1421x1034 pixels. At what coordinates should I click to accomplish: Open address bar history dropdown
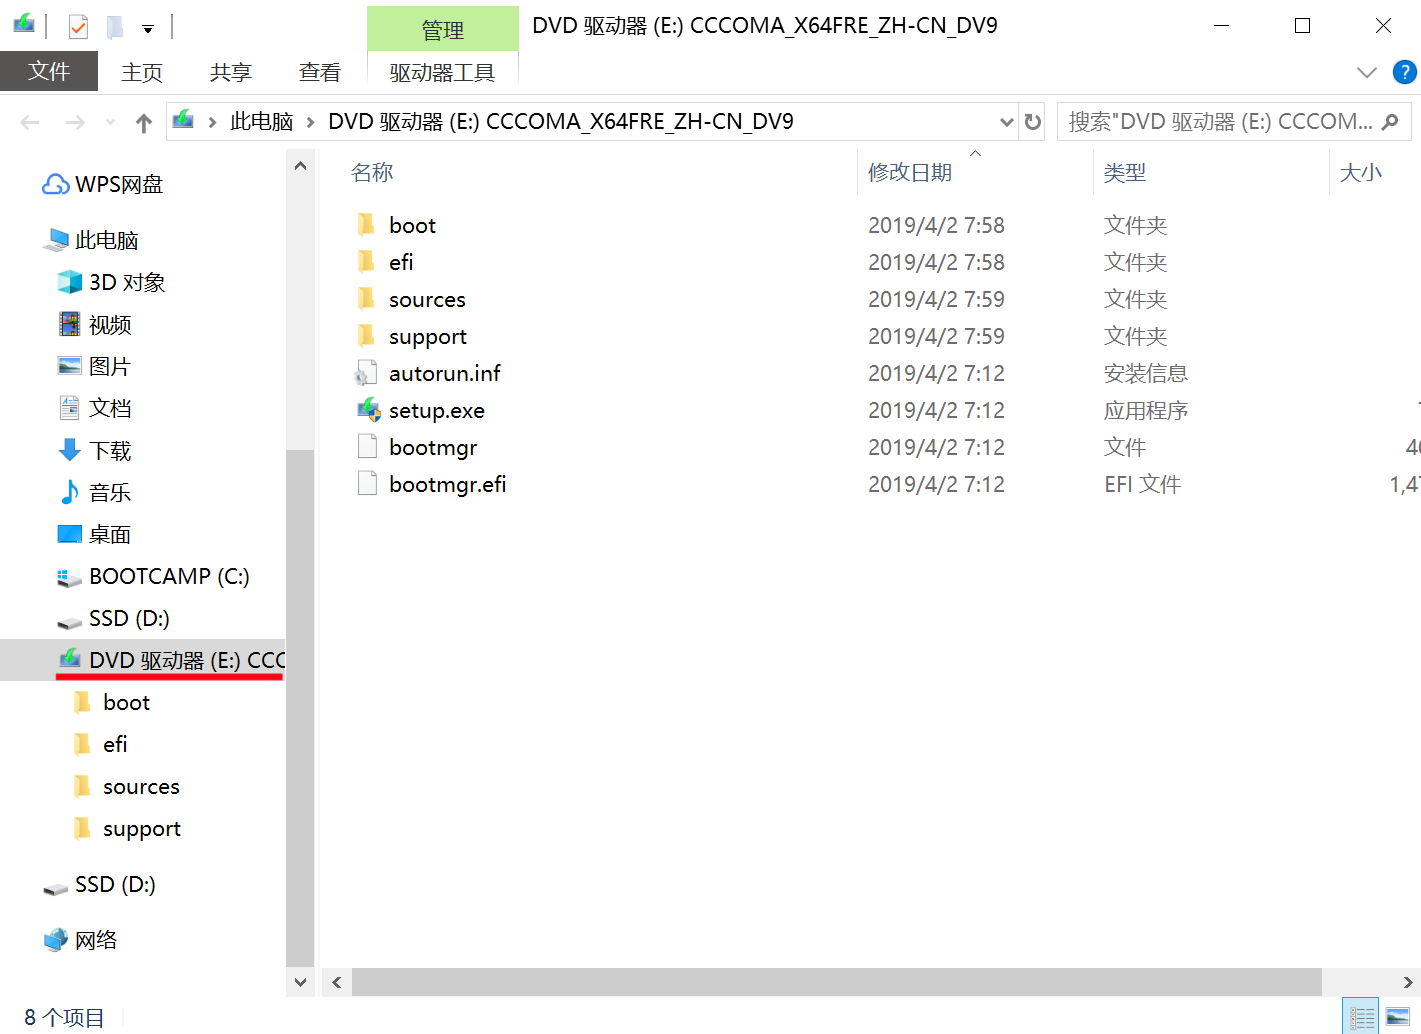[x=1007, y=122]
